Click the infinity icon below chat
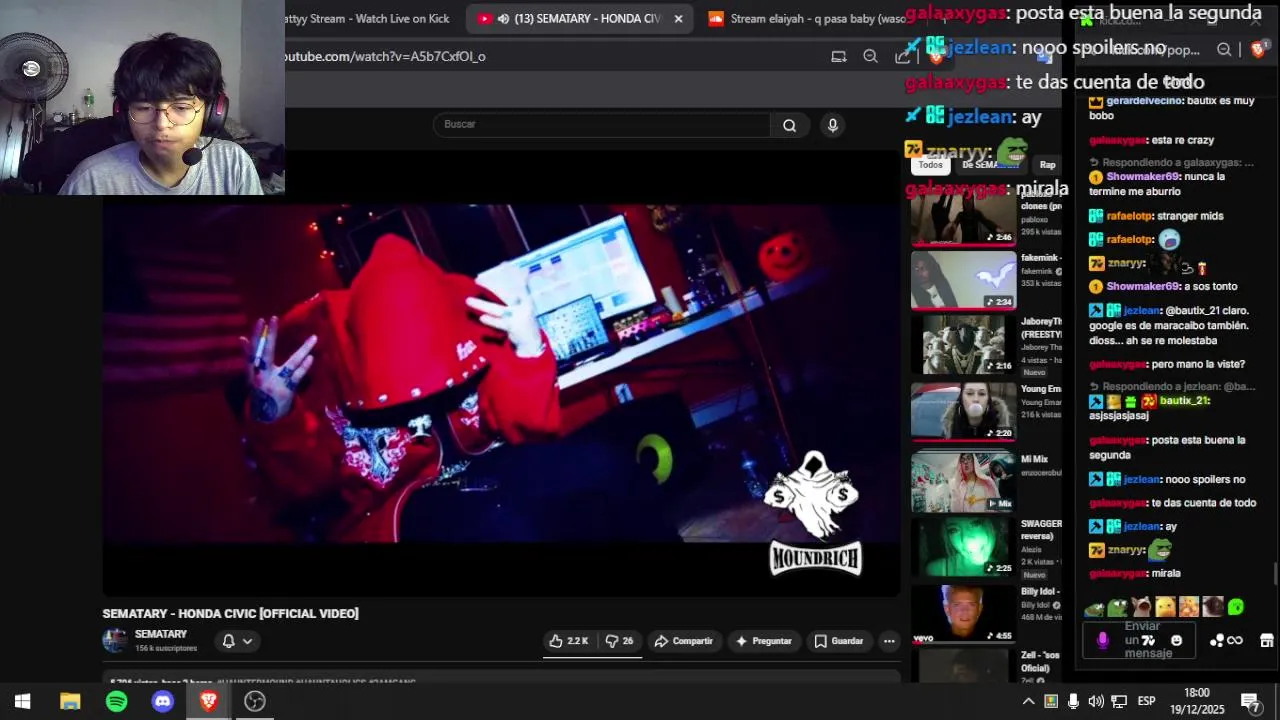 (1235, 641)
